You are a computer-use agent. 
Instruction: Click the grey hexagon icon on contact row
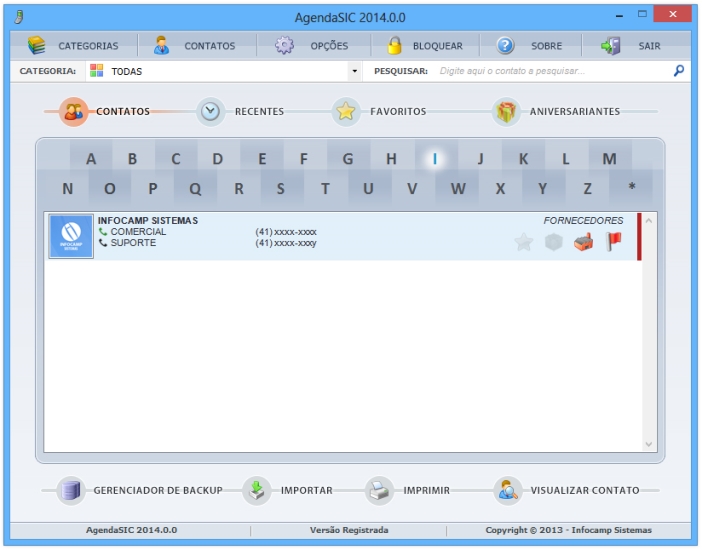[554, 242]
